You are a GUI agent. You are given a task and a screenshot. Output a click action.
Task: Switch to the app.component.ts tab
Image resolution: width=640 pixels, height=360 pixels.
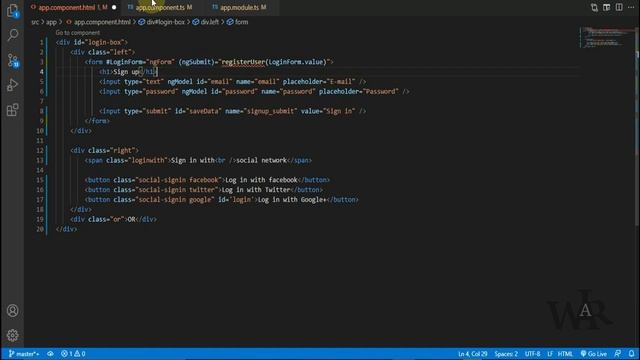[x=160, y=7]
